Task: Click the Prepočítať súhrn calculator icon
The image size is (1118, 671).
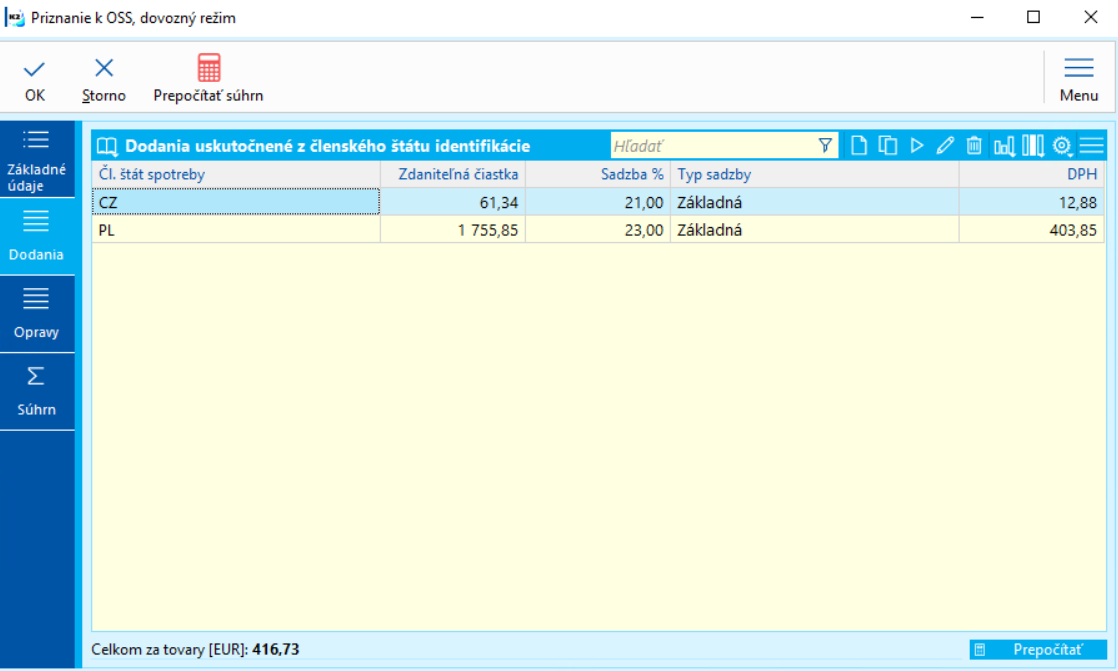Action: click(x=209, y=68)
